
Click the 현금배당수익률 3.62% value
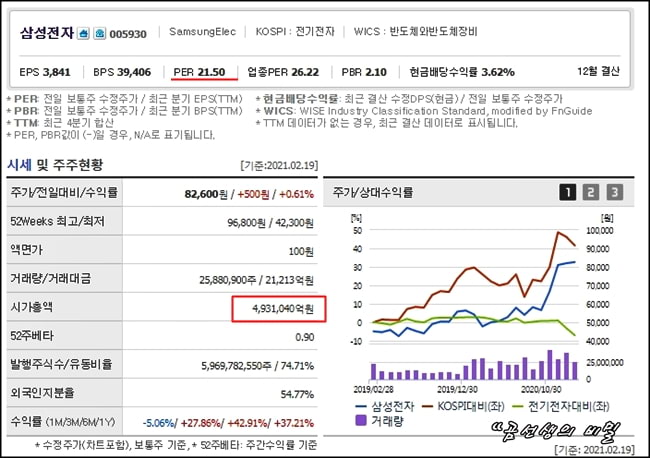point(462,72)
